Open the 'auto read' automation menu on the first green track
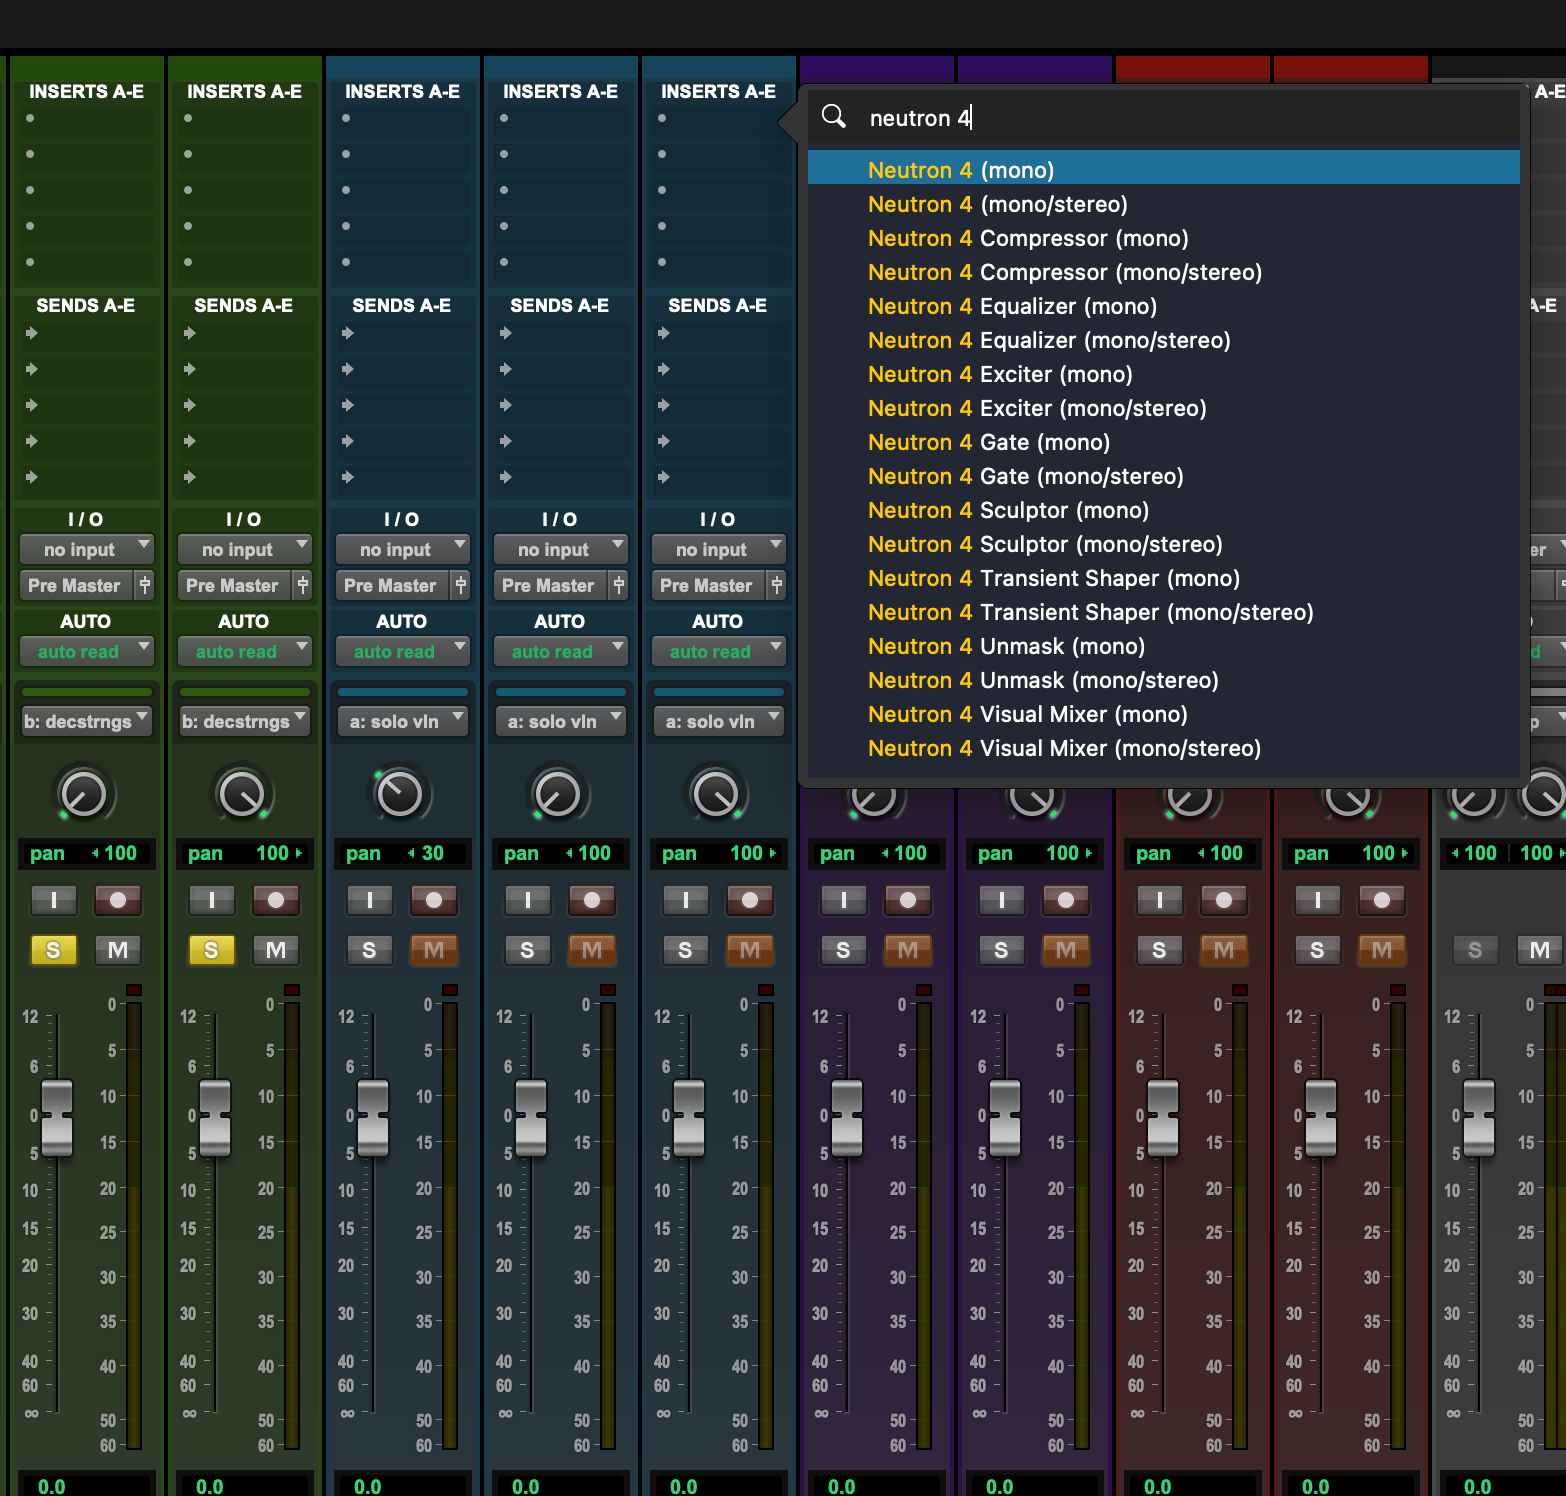 click(x=86, y=651)
